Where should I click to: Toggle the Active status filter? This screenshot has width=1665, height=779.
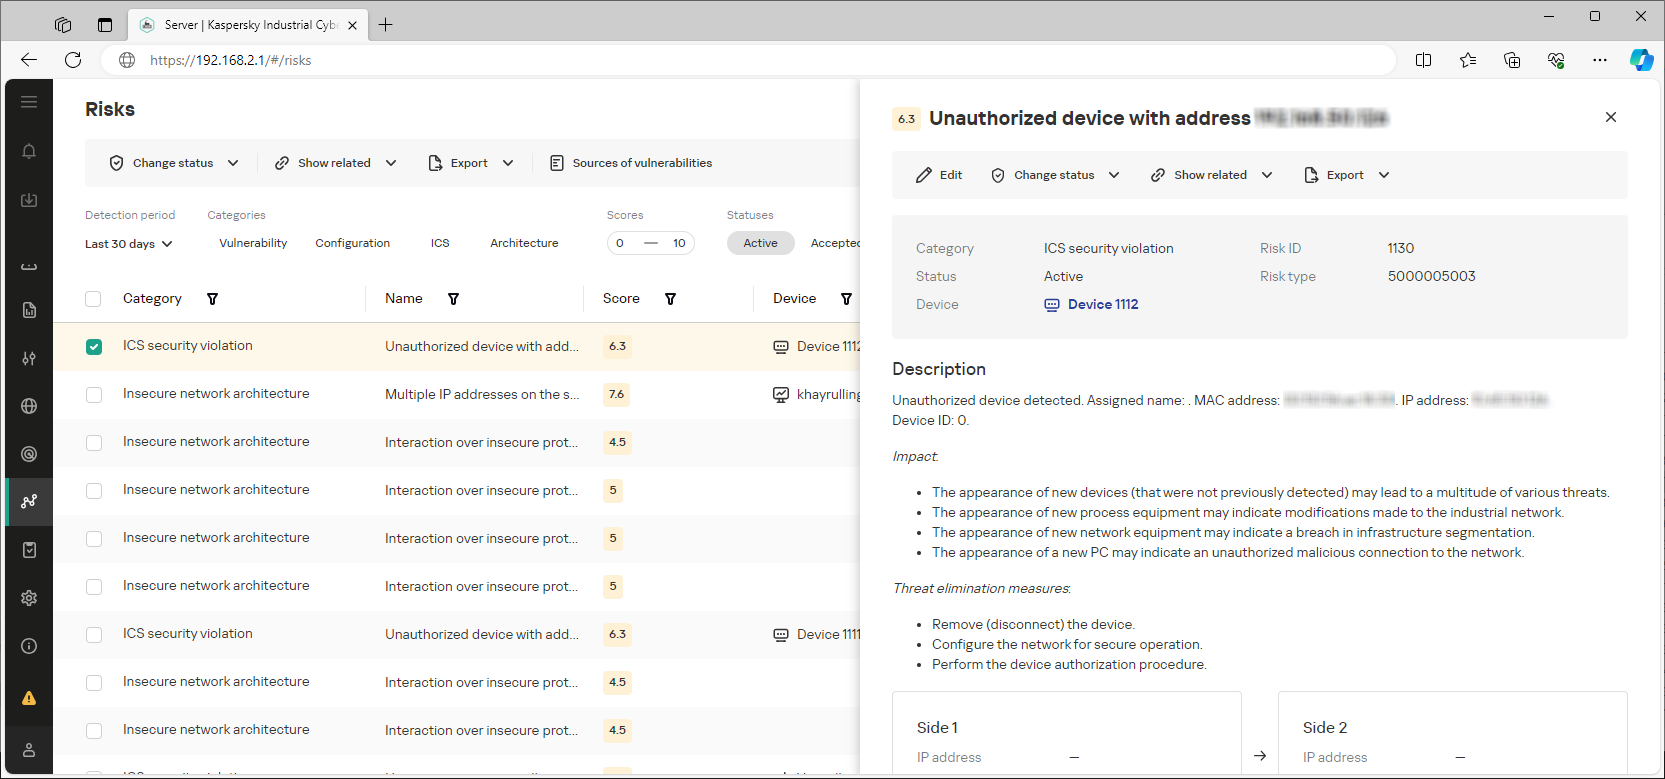point(760,243)
